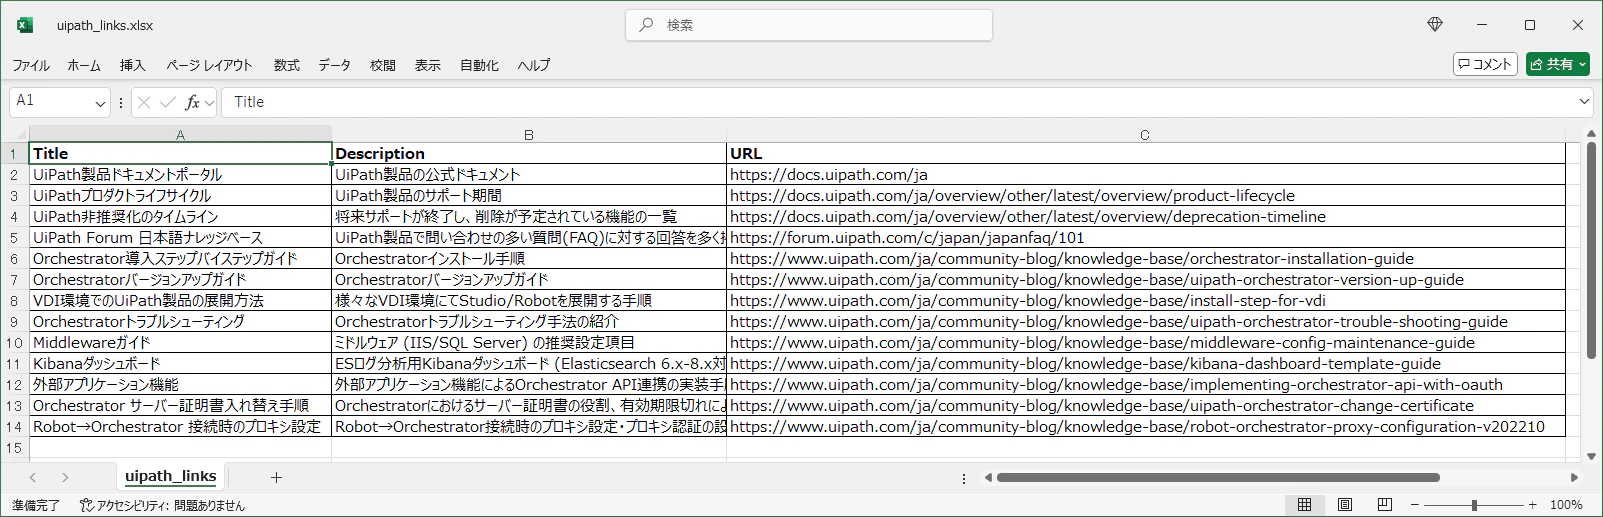Click the search magnifier icon
This screenshot has width=1603, height=517.
647,25
